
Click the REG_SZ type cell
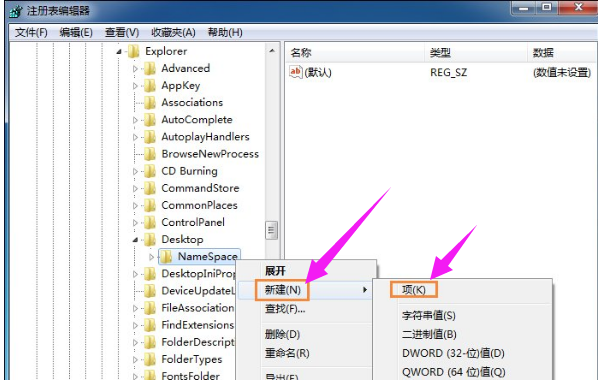(448, 72)
